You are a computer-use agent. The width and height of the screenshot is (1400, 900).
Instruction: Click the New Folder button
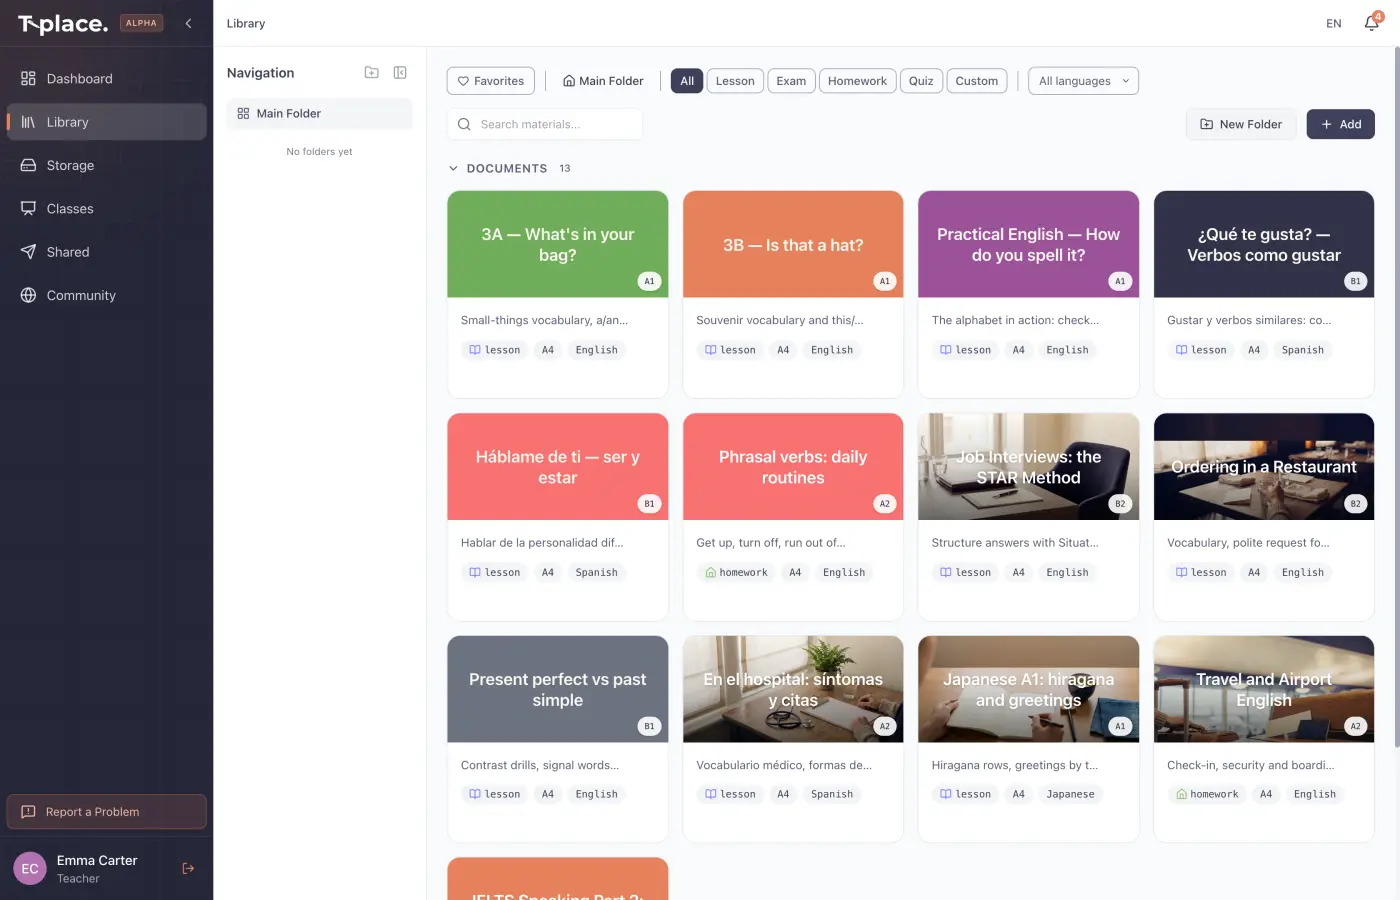pos(1241,124)
